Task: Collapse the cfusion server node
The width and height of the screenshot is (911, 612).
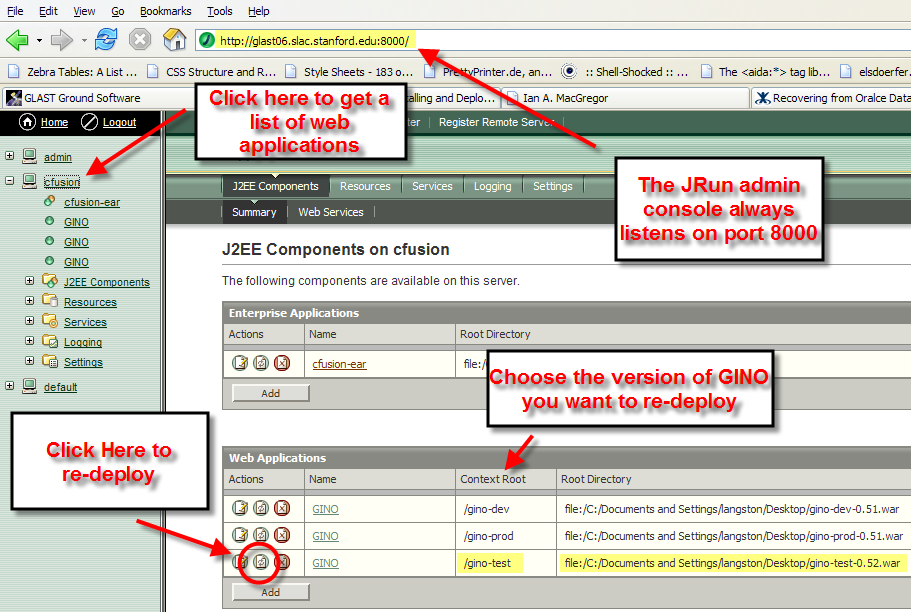Action: 9,181
